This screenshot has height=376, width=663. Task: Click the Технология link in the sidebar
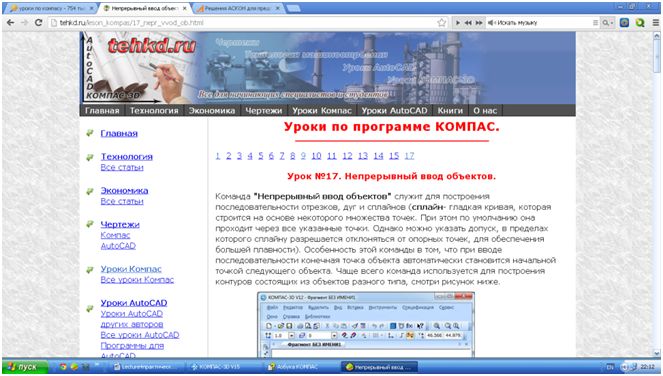tap(126, 156)
